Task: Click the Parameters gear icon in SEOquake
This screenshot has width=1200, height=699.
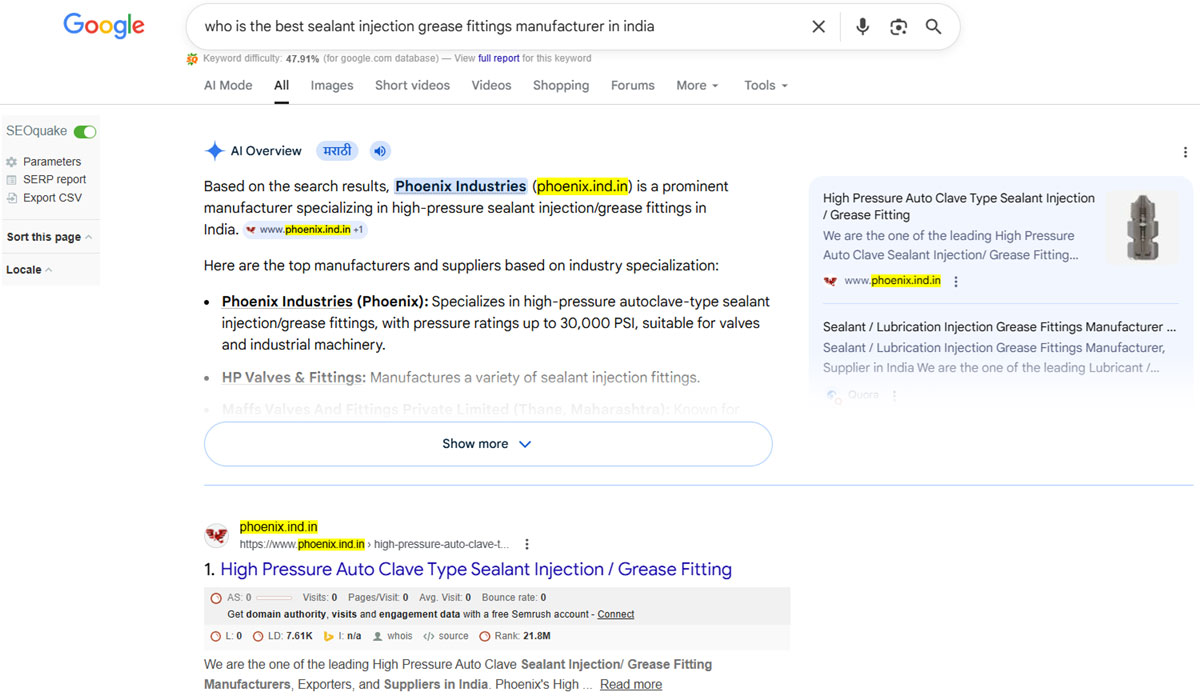Action: pyautogui.click(x=12, y=162)
